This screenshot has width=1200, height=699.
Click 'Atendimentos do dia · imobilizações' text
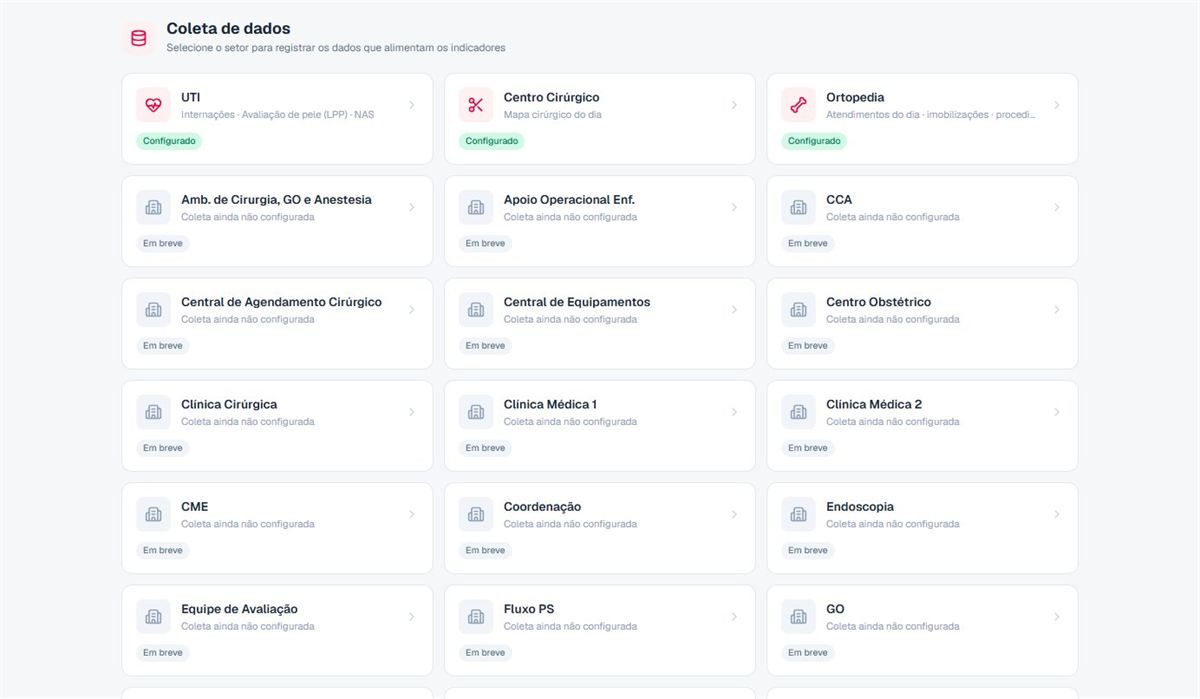click(931, 114)
